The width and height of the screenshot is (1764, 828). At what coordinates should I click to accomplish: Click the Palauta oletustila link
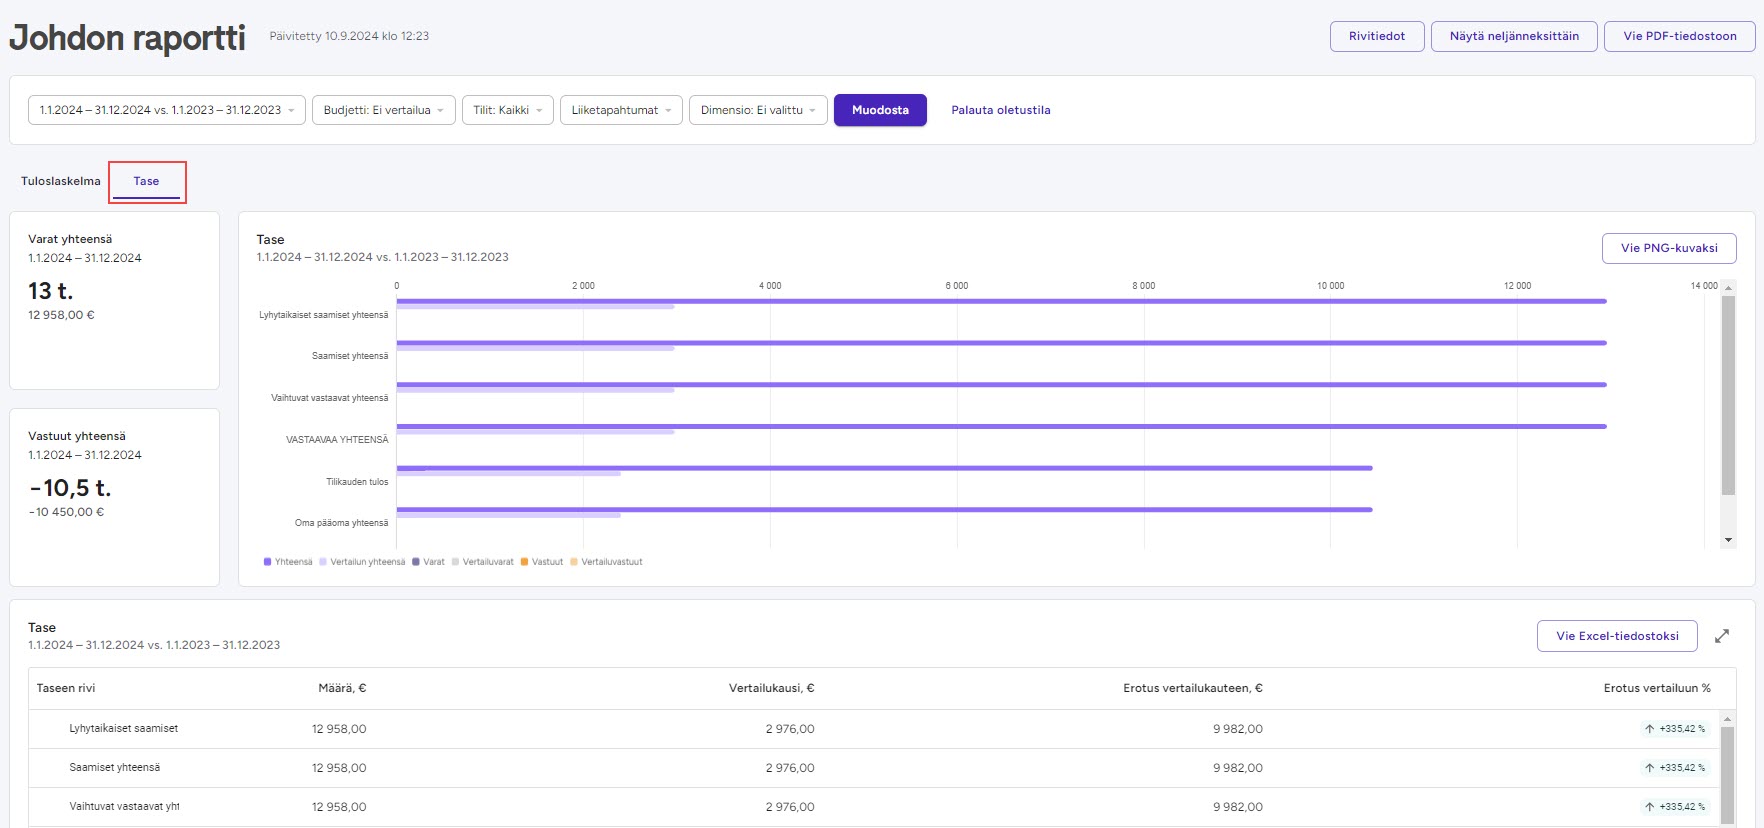1001,110
